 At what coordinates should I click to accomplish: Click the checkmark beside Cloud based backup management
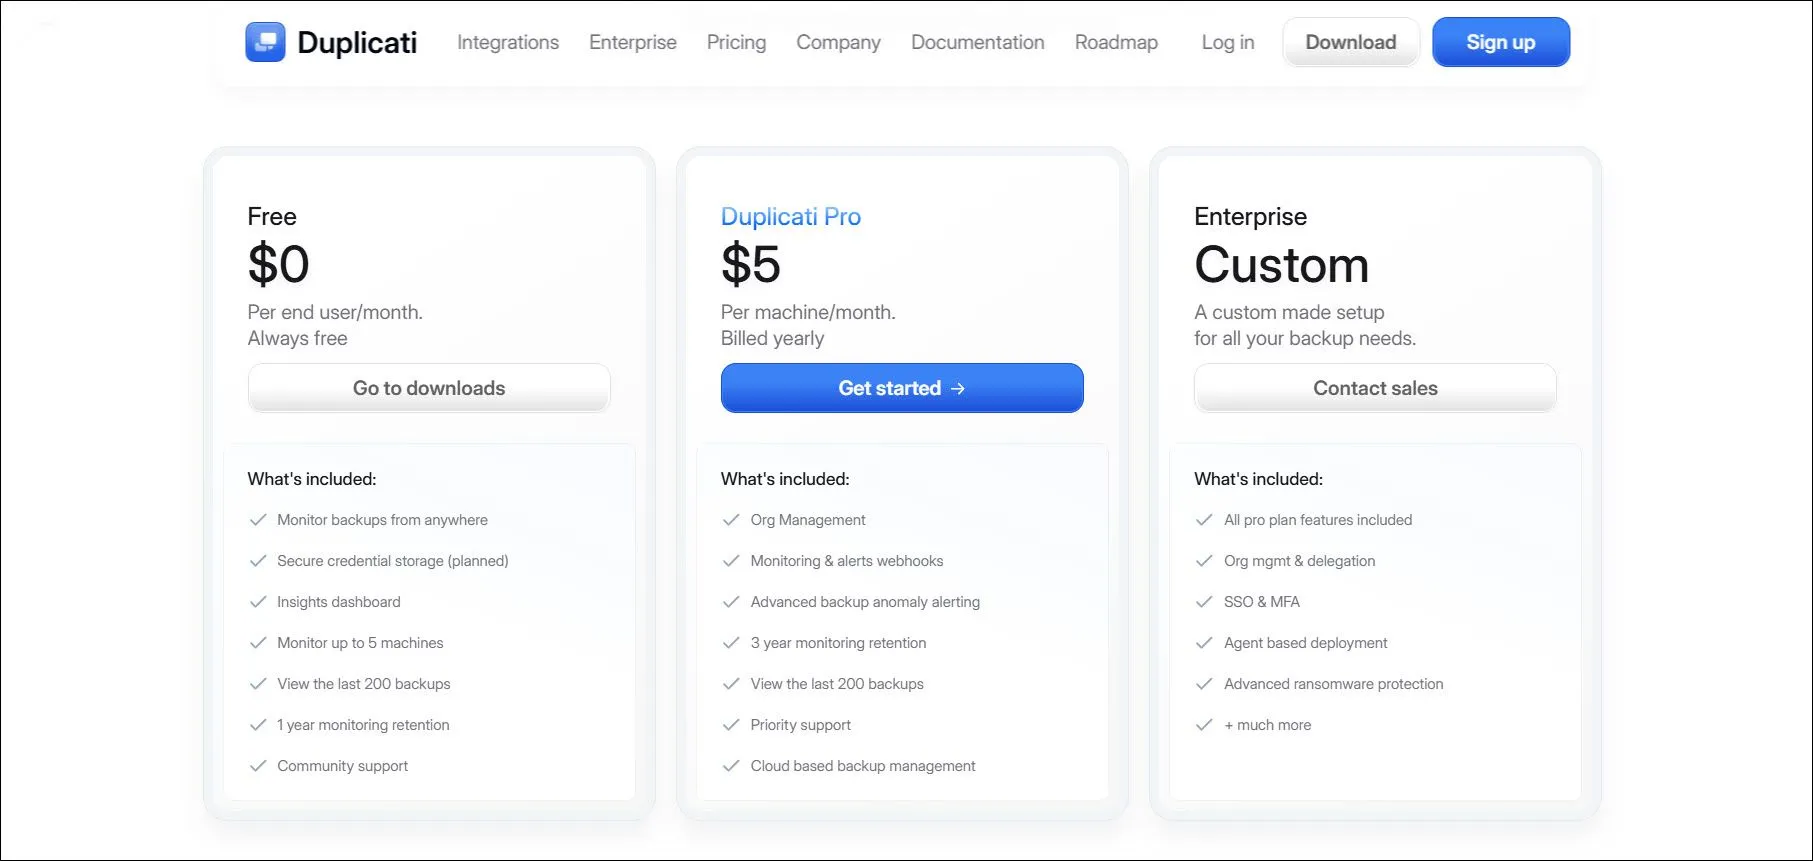click(731, 765)
